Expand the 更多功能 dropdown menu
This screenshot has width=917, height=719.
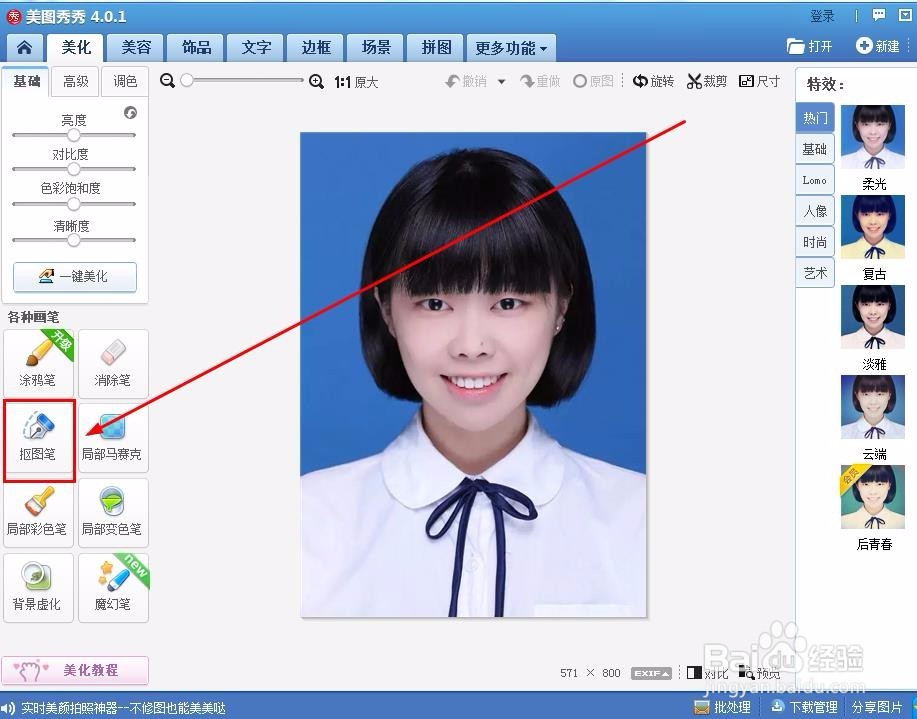[x=511, y=48]
